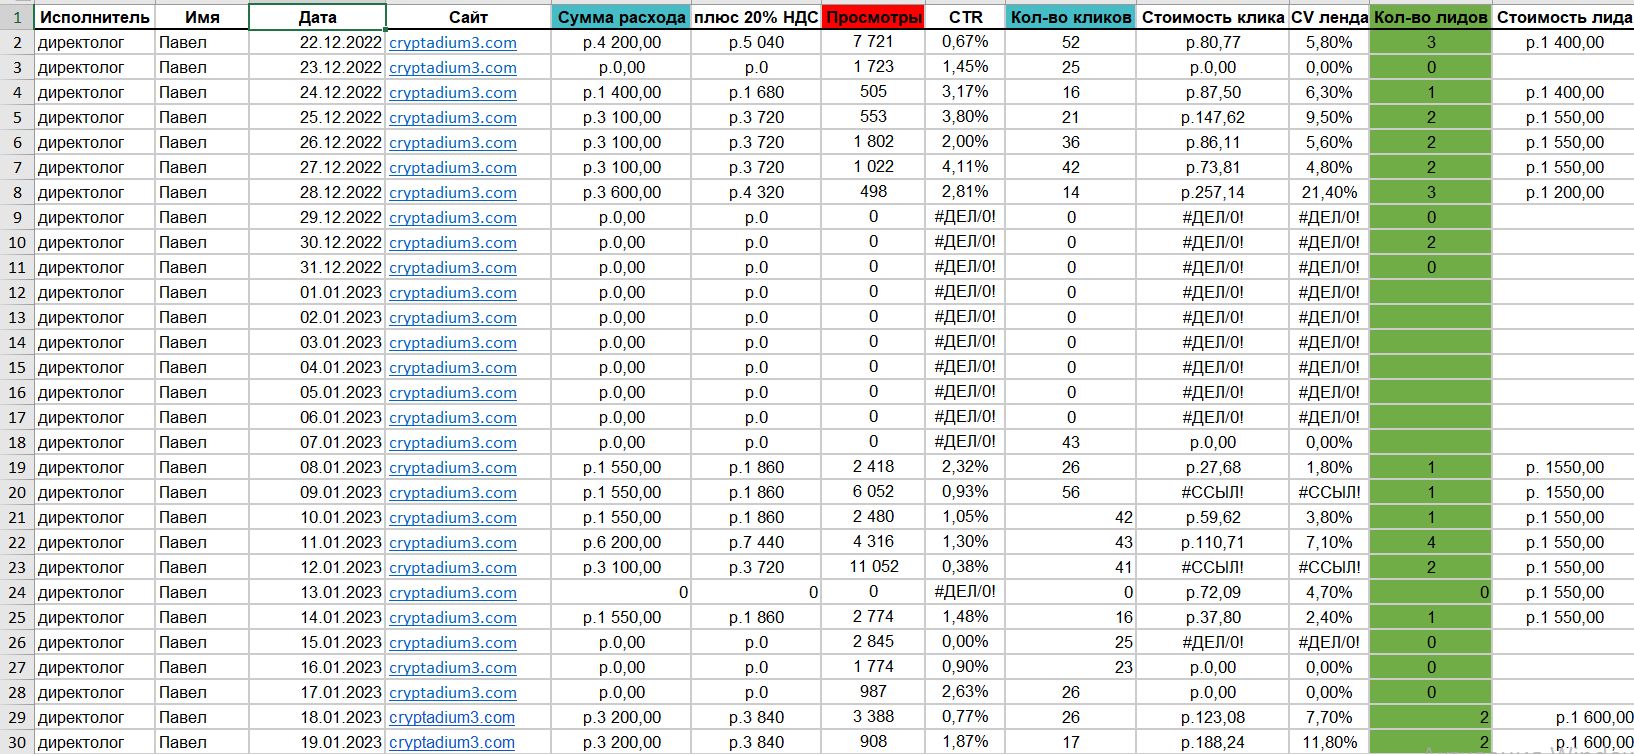Image resolution: width=1634 pixels, height=754 pixels.
Task: Click the clicks cell showing "52"
Action: tap(1071, 42)
